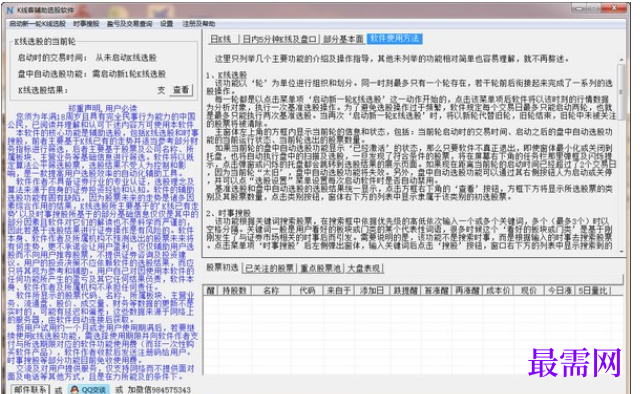The height and width of the screenshot is (394, 640).
Task: Click the 从未启动K线选股 status text
Action: coord(126,58)
